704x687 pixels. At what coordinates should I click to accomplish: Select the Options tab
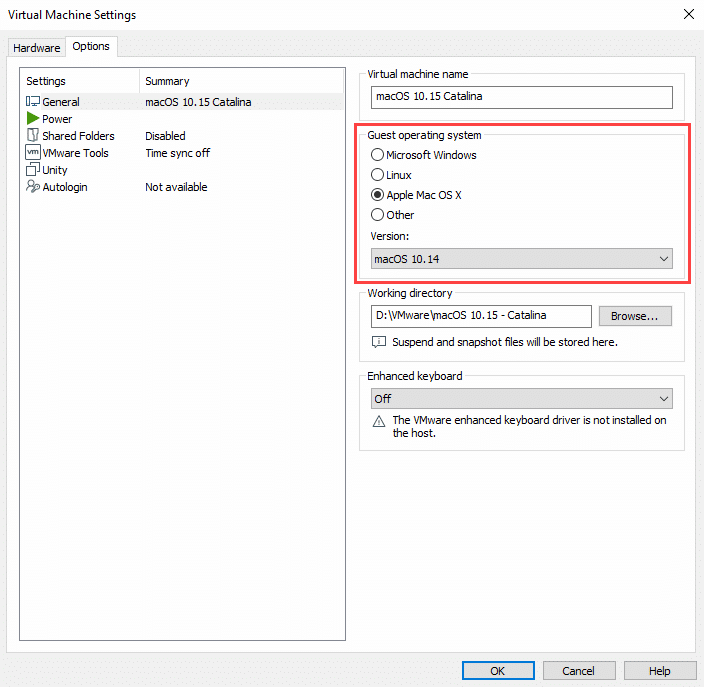pyautogui.click(x=91, y=47)
